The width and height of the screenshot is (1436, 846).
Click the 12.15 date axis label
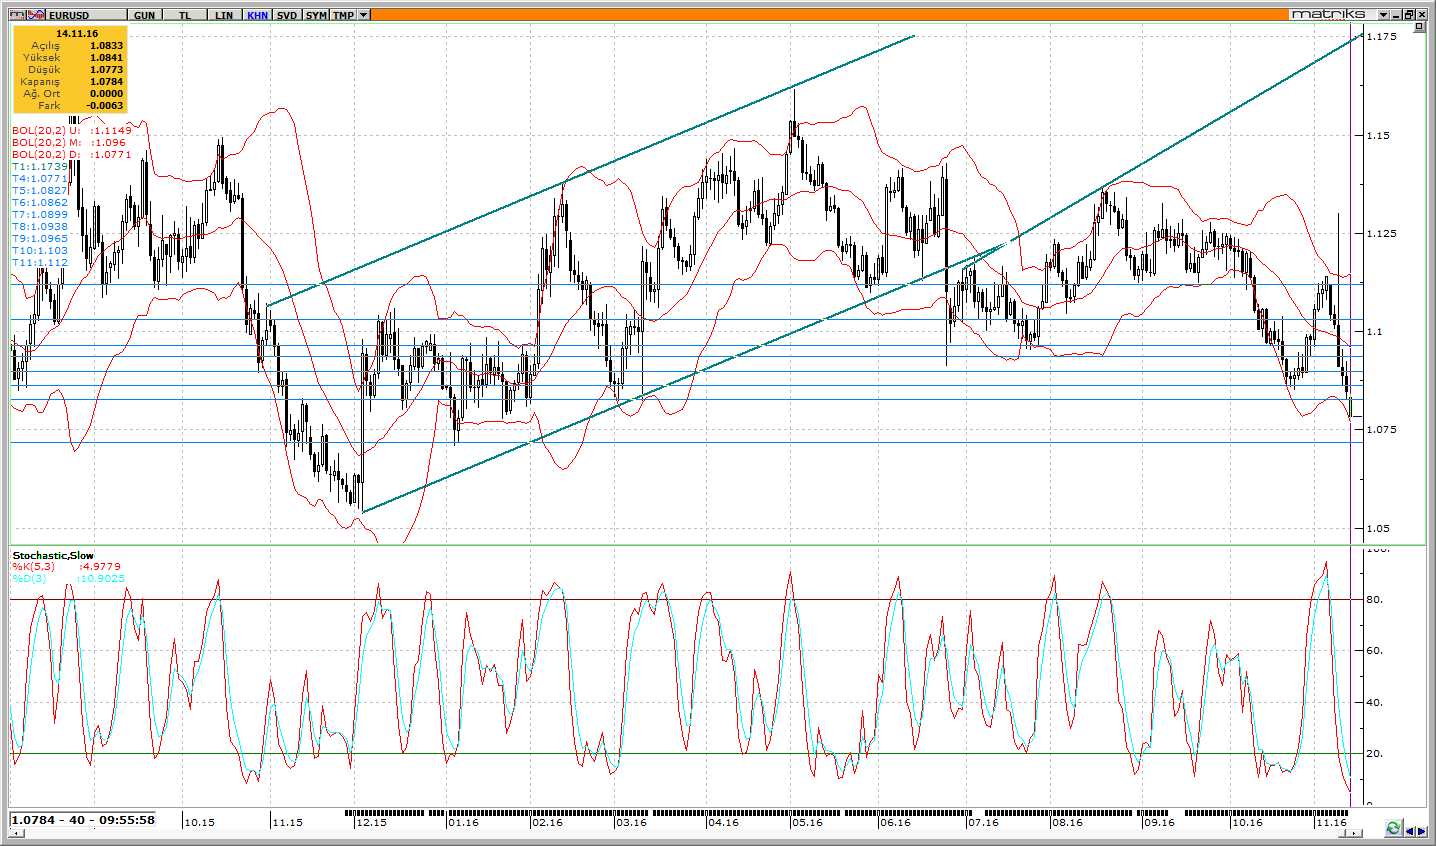(372, 823)
